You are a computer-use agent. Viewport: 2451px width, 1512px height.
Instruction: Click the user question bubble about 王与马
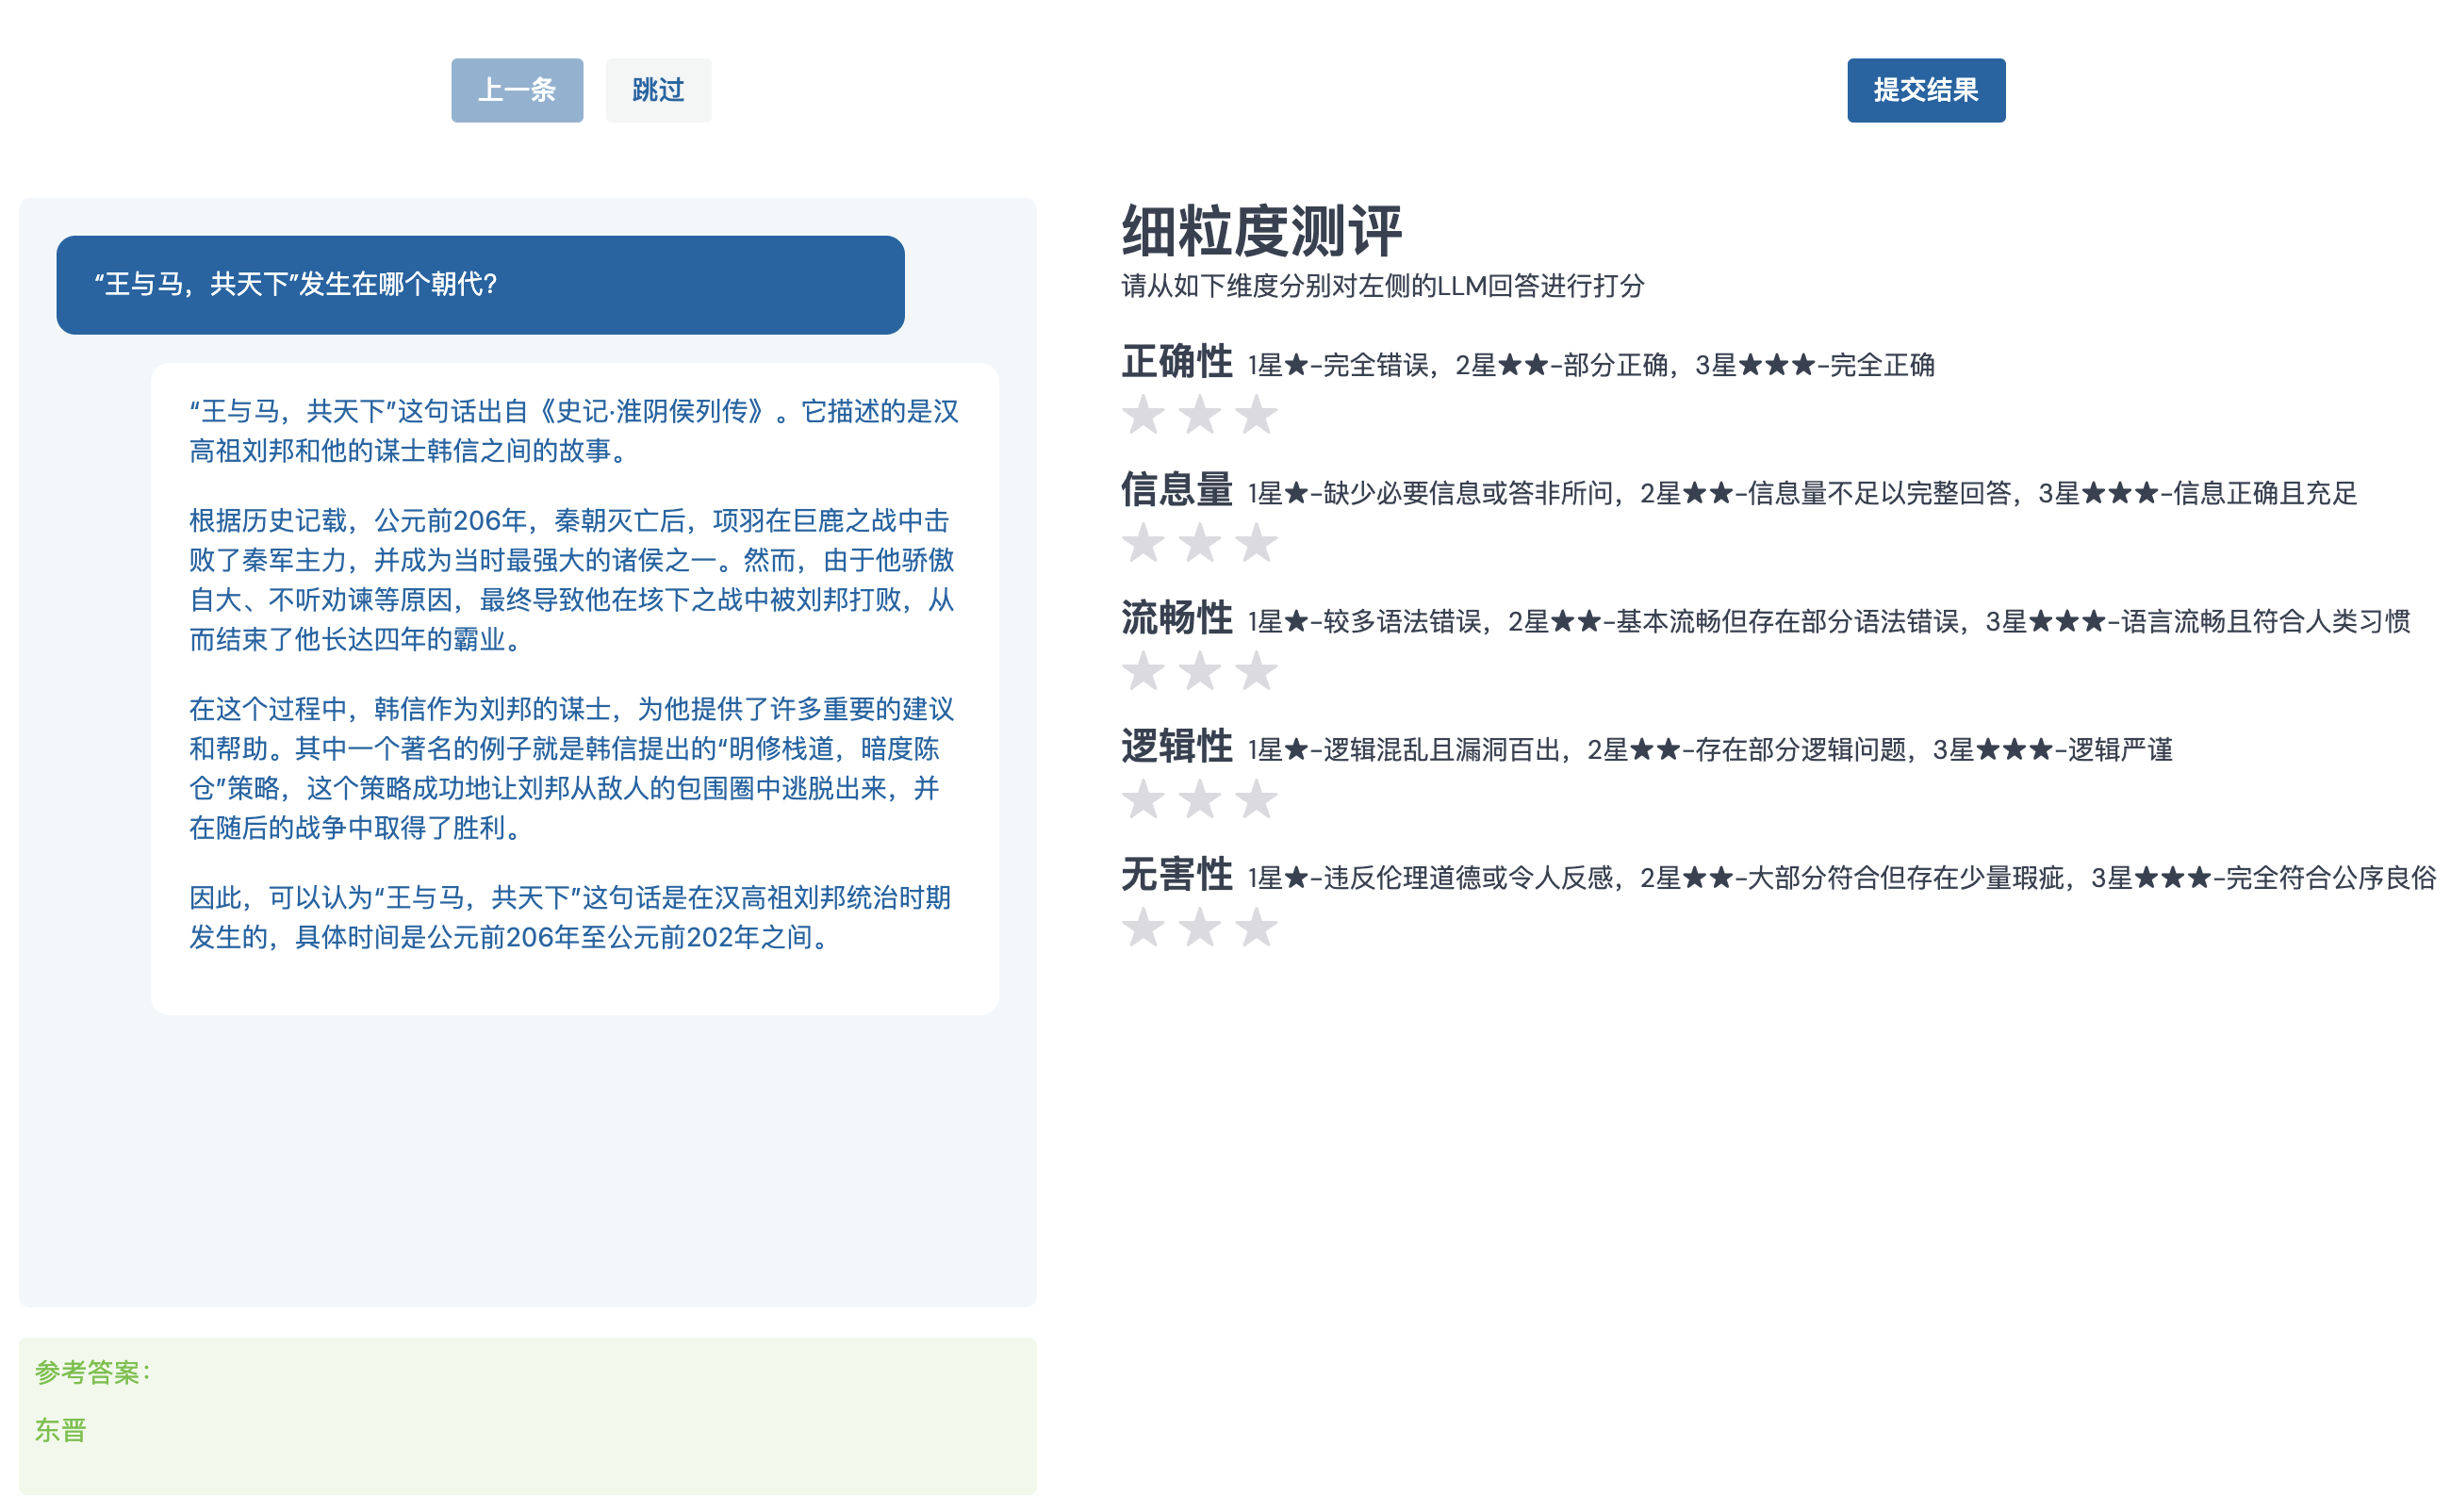[480, 285]
